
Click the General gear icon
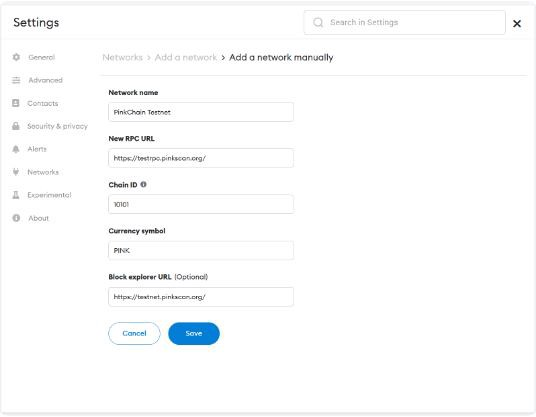(16, 57)
